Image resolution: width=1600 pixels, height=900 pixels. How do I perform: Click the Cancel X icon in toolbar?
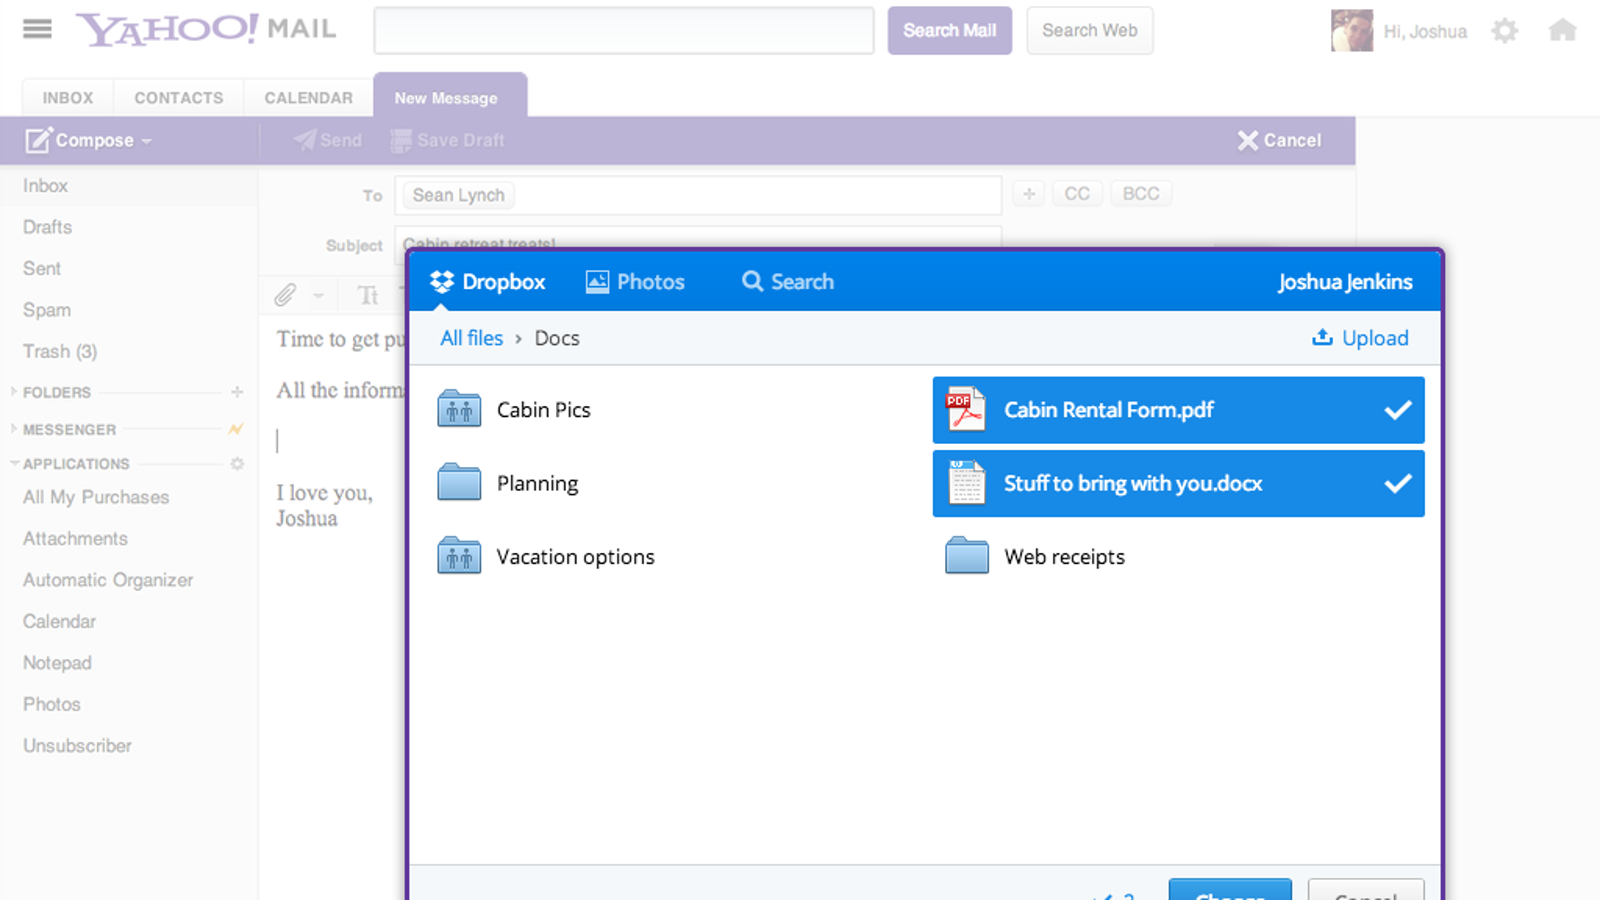click(1247, 141)
